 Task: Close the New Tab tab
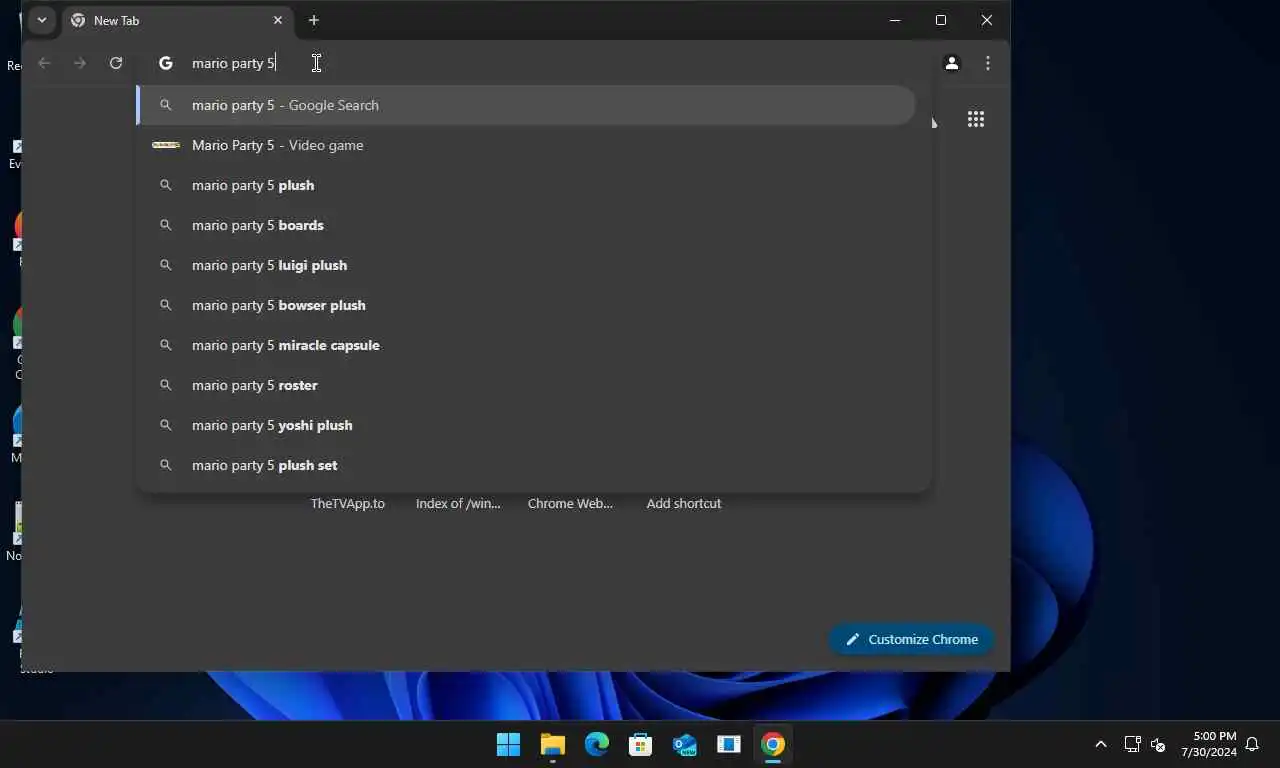pos(278,20)
